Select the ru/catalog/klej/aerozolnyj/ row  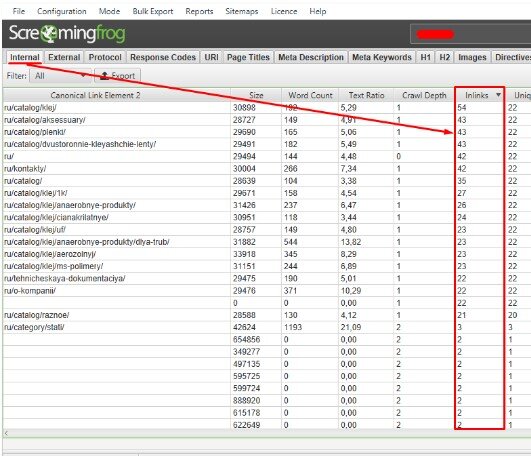click(267, 254)
